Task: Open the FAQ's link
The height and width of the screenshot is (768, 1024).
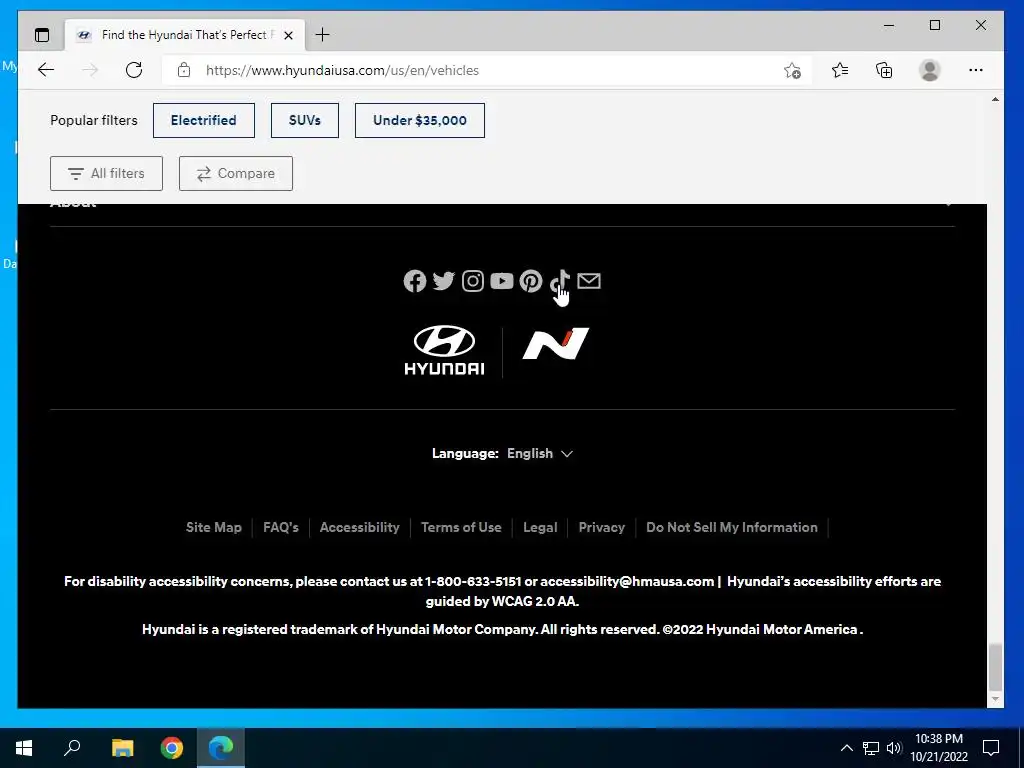Action: click(281, 527)
